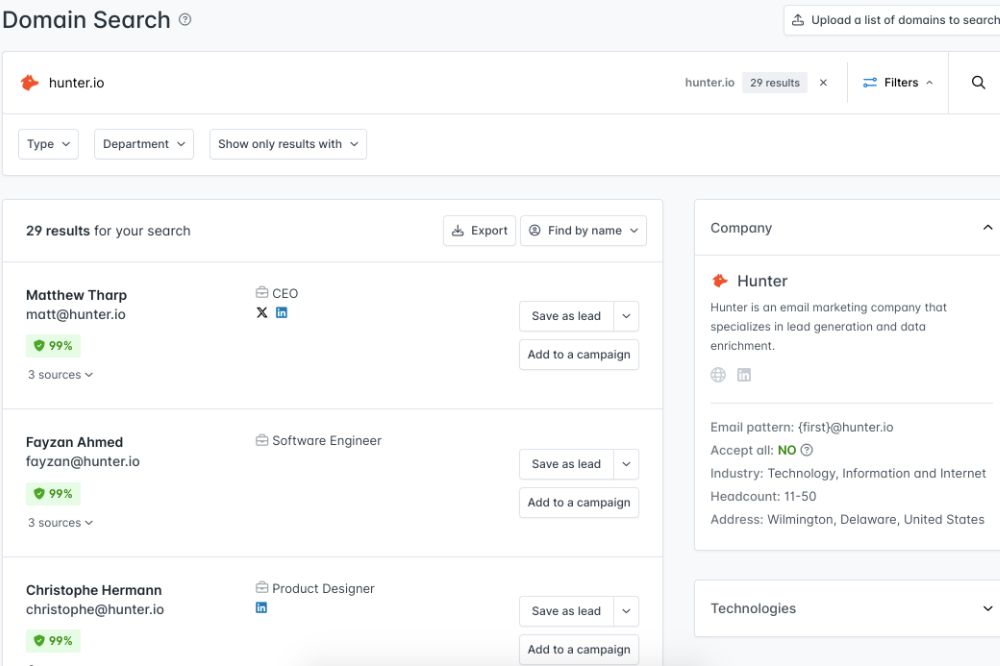Click the Hunter logo in search bar
This screenshot has width=1000, height=666.
pos(29,82)
